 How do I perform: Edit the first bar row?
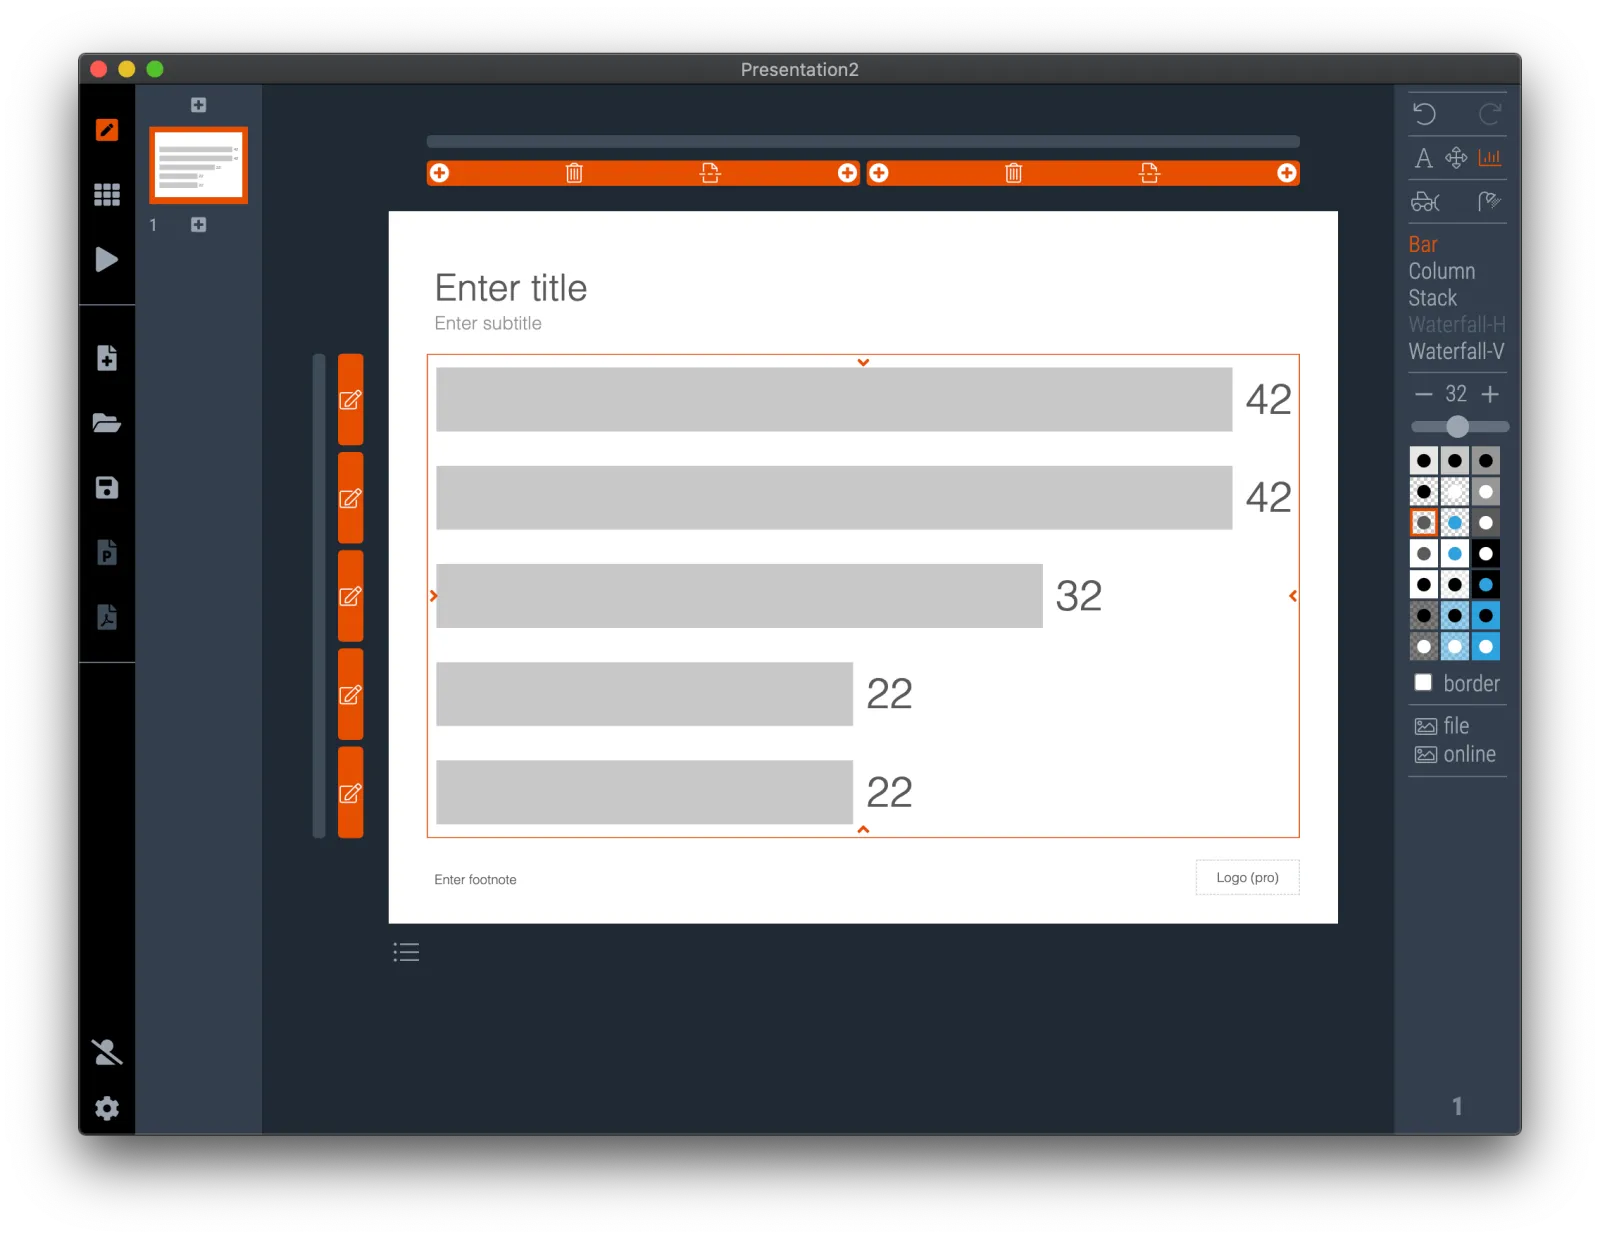point(350,400)
